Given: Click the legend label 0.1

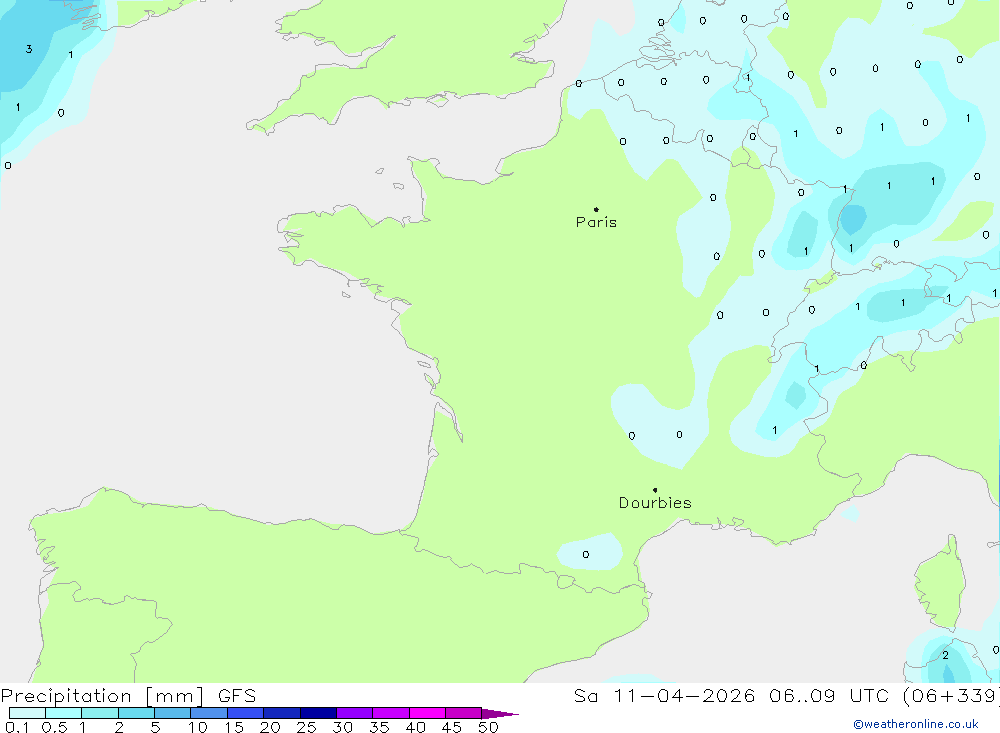Looking at the screenshot, I should pos(17,727).
